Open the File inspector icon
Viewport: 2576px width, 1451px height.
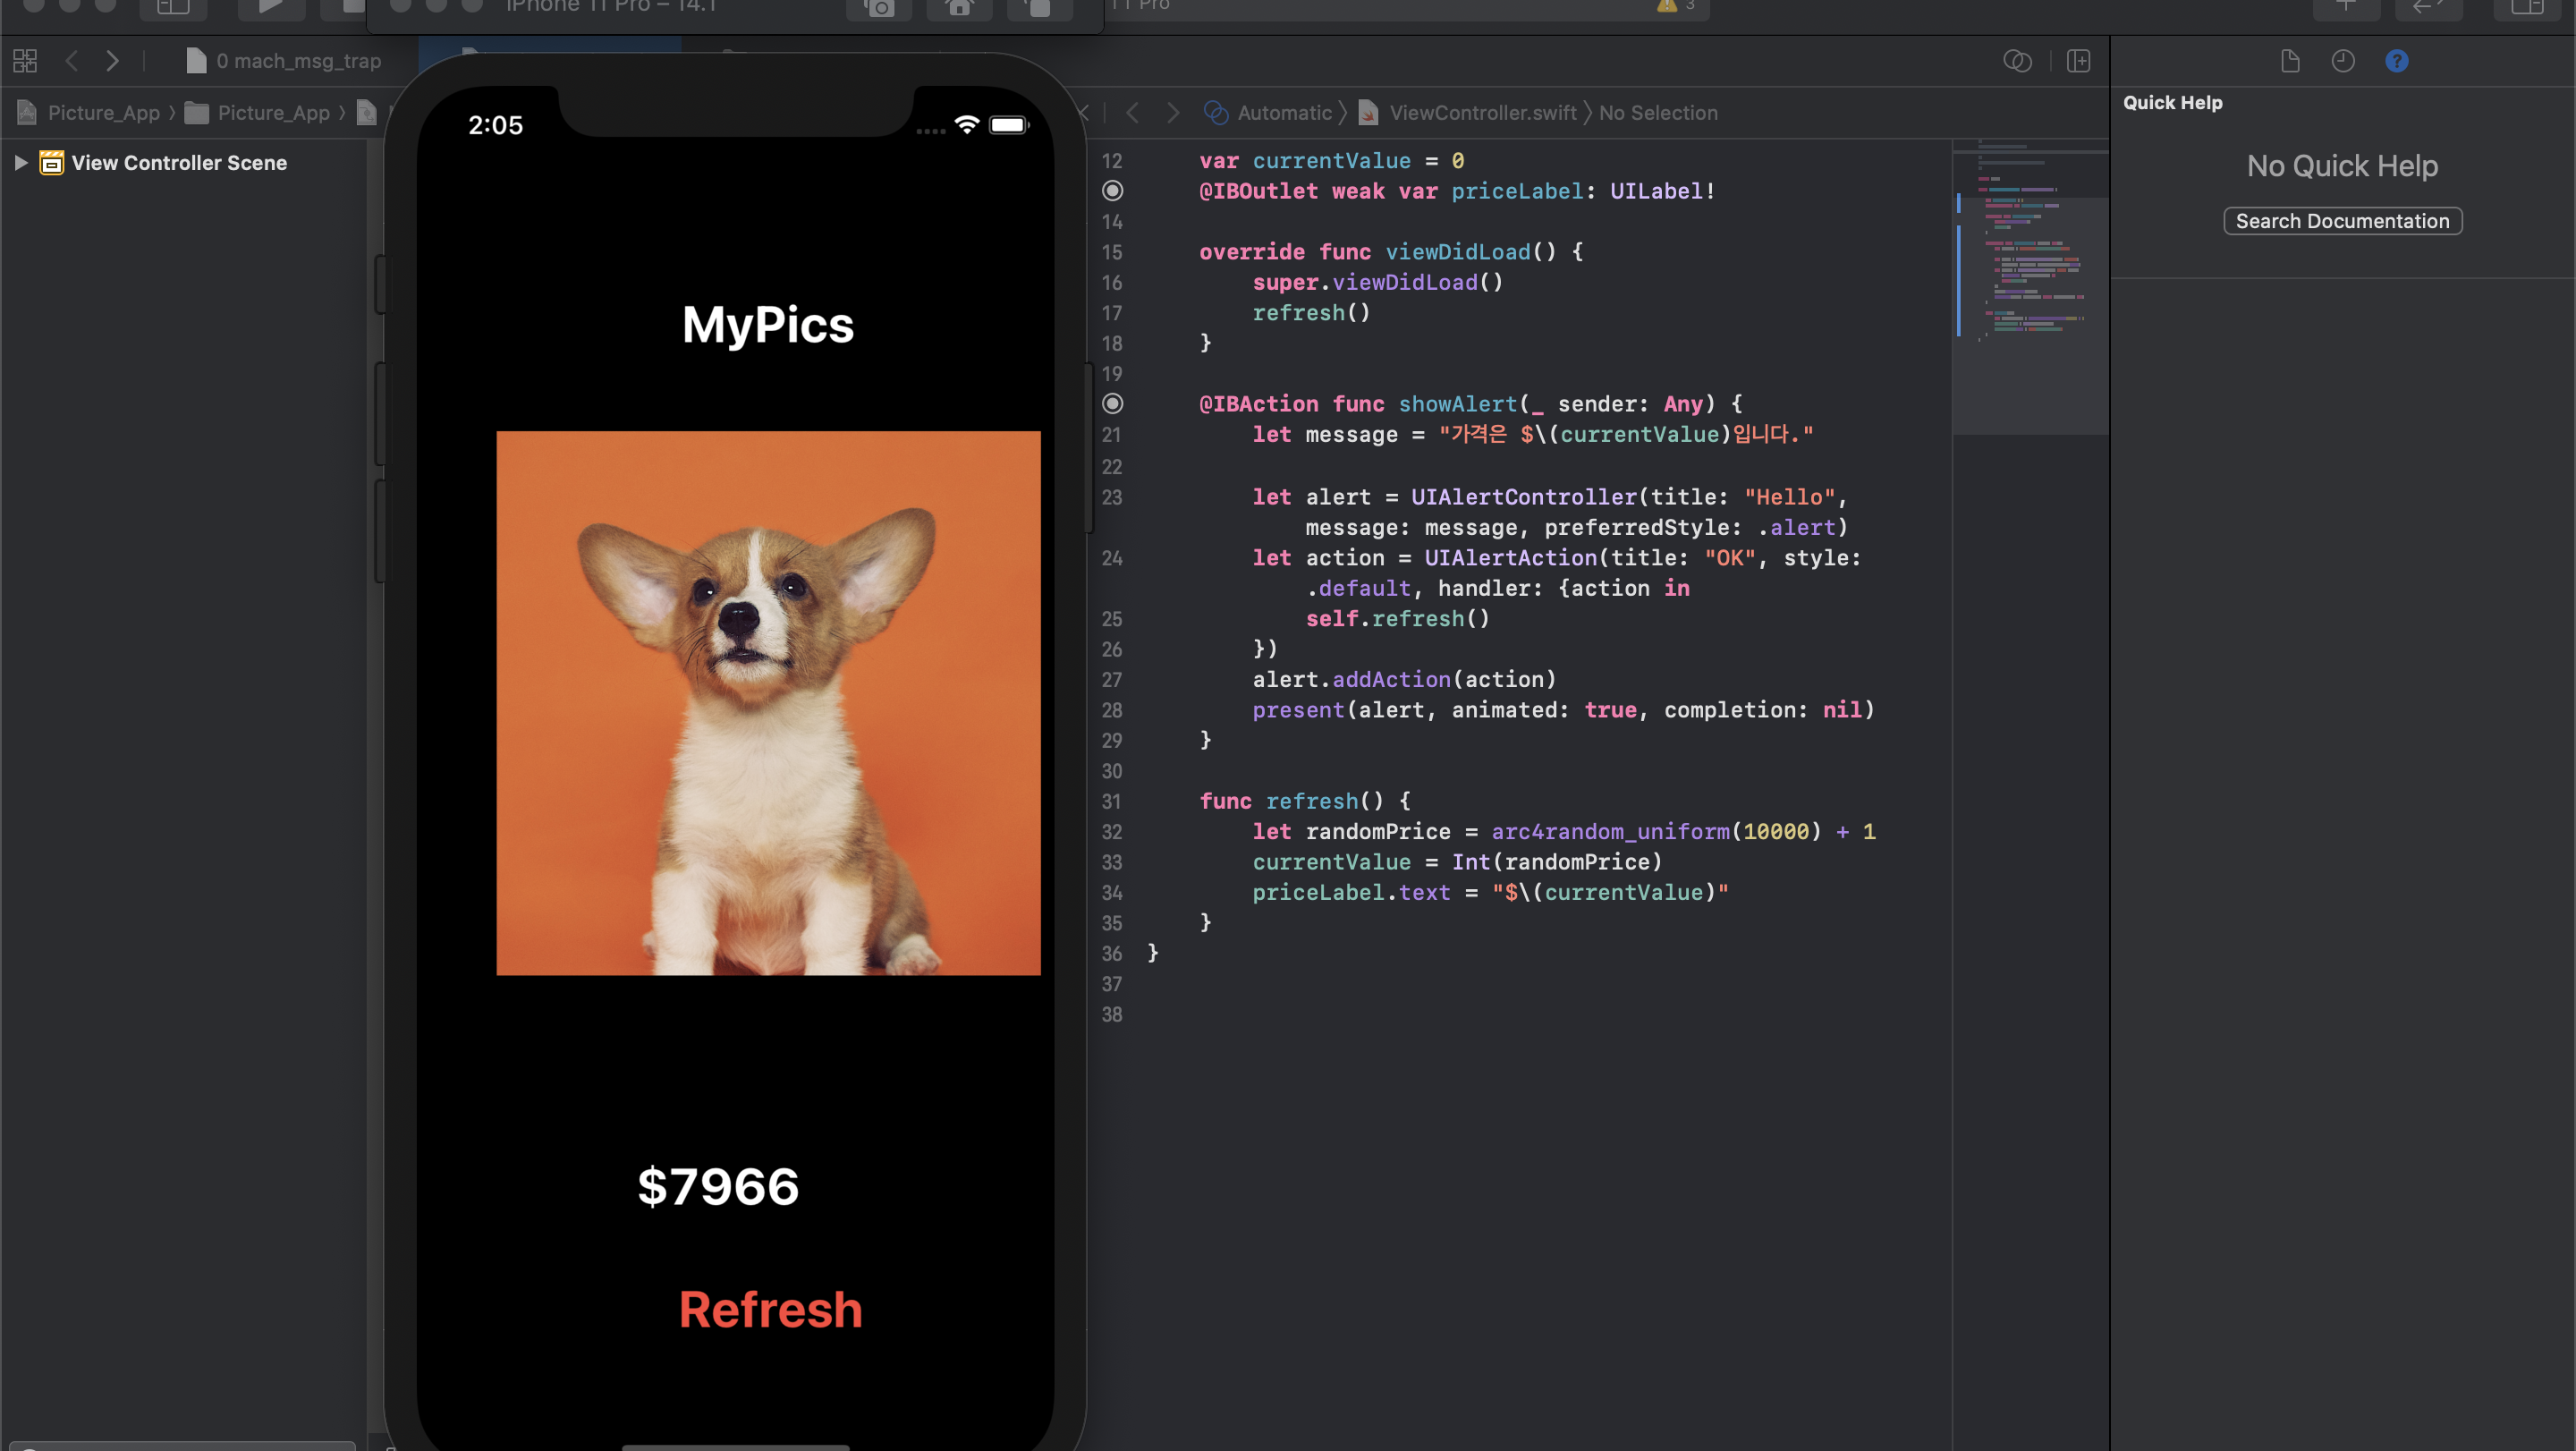(x=2290, y=61)
